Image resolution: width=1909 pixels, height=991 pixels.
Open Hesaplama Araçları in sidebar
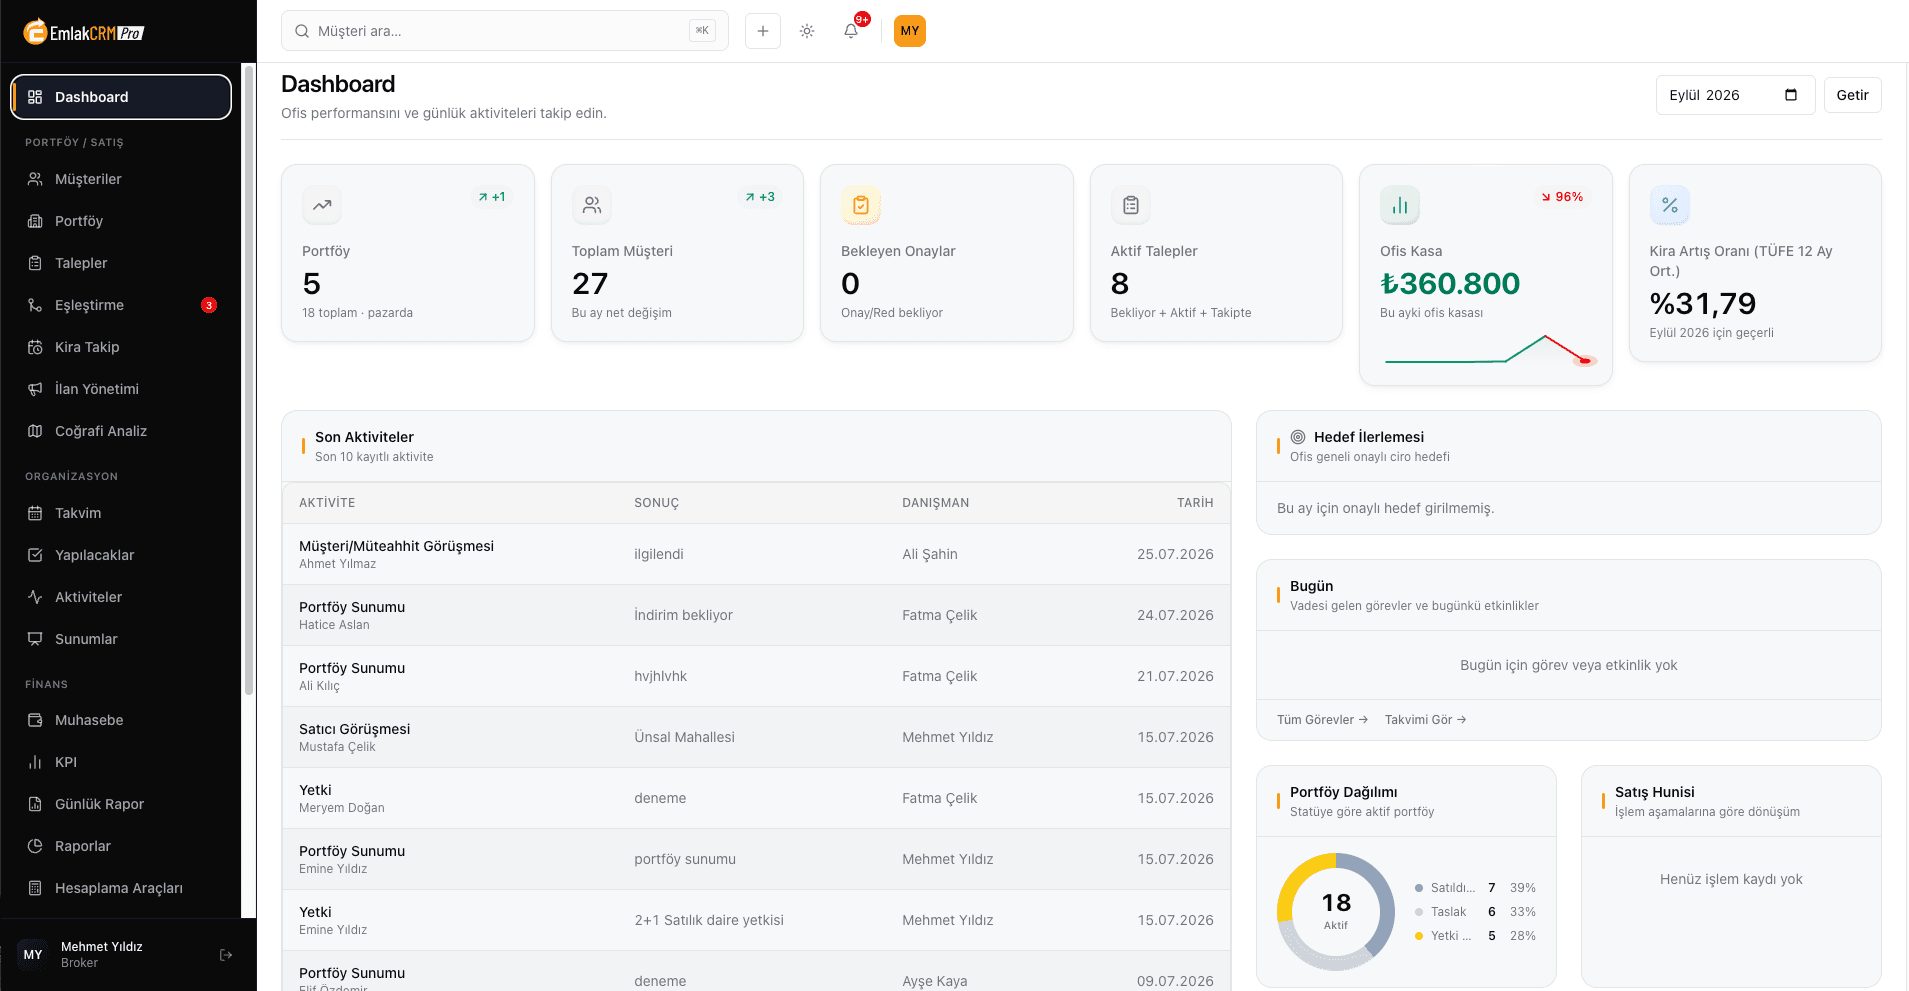click(121, 888)
